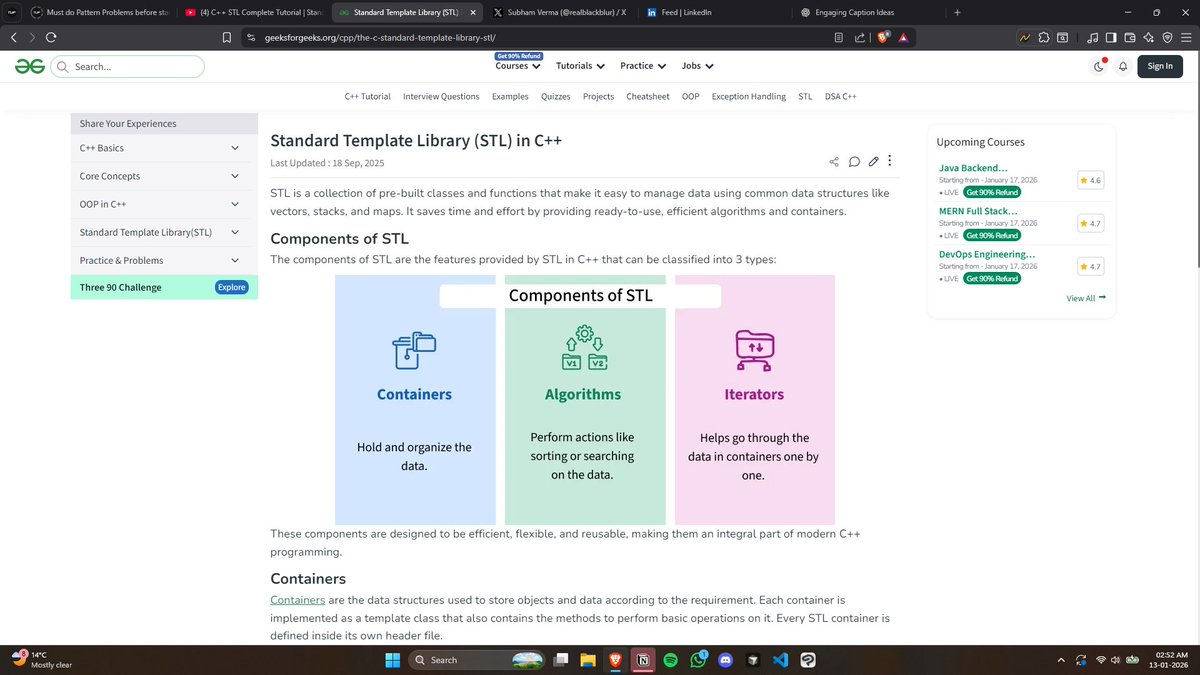Click the share page icon in address bar
Screen dimensions: 1200x675
tap(859, 37)
